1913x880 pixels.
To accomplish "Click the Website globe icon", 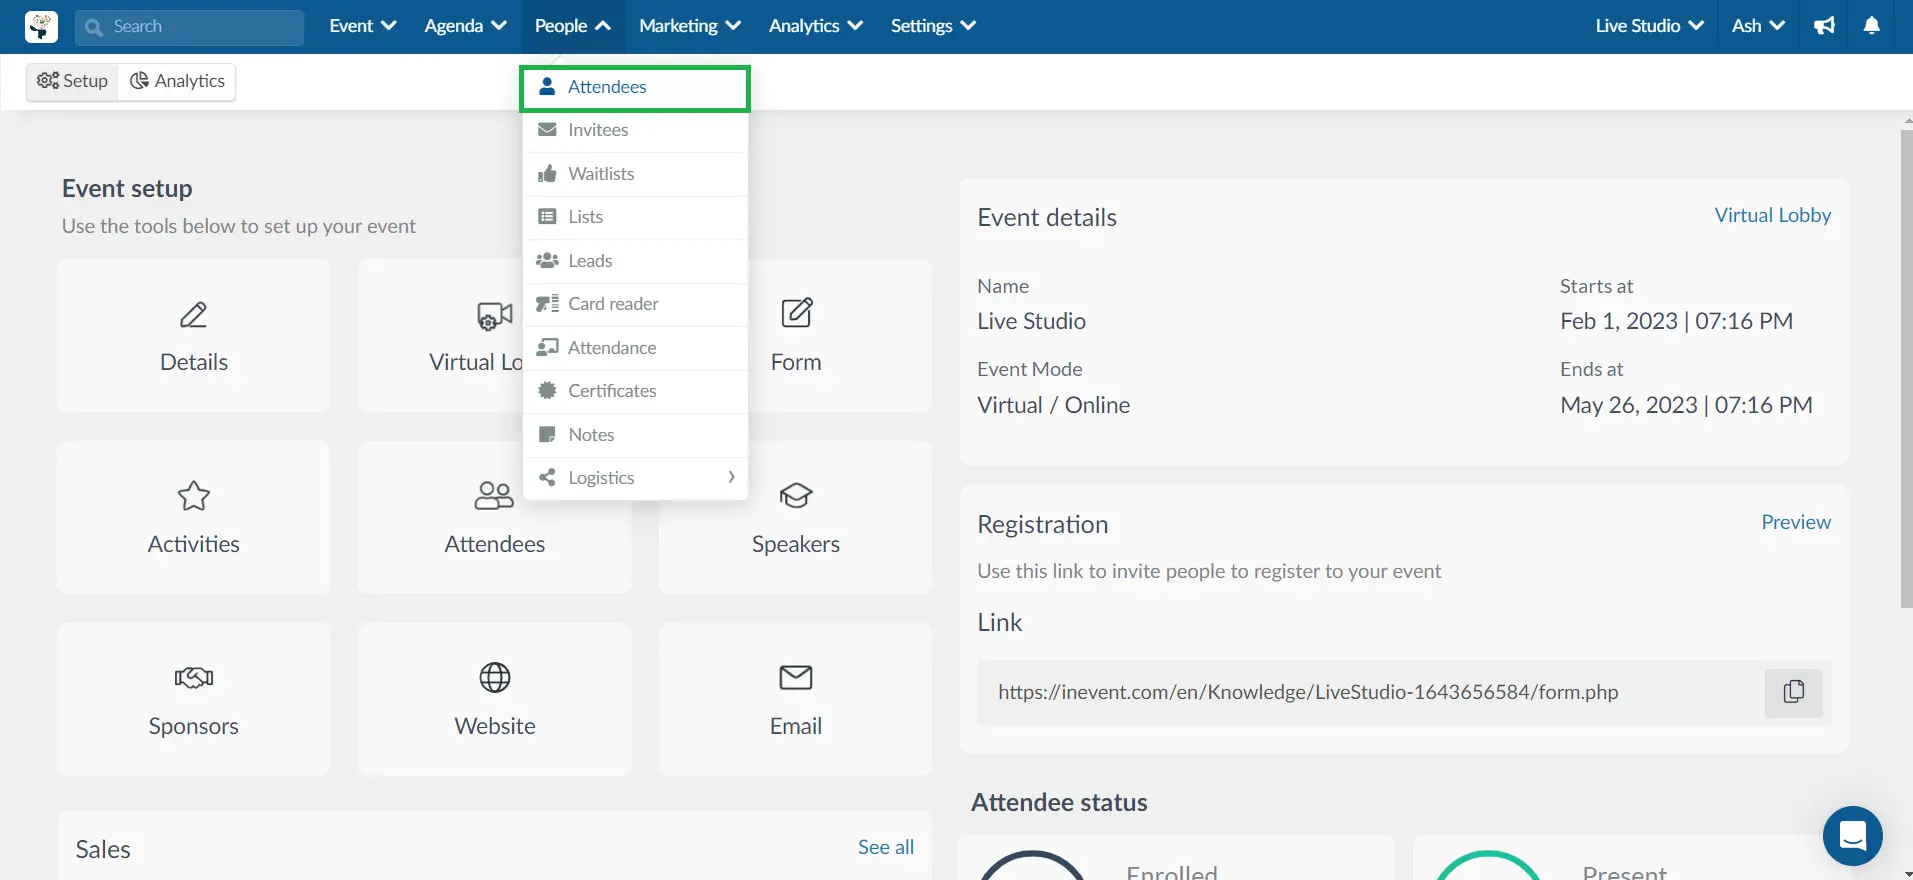I will pyautogui.click(x=495, y=678).
